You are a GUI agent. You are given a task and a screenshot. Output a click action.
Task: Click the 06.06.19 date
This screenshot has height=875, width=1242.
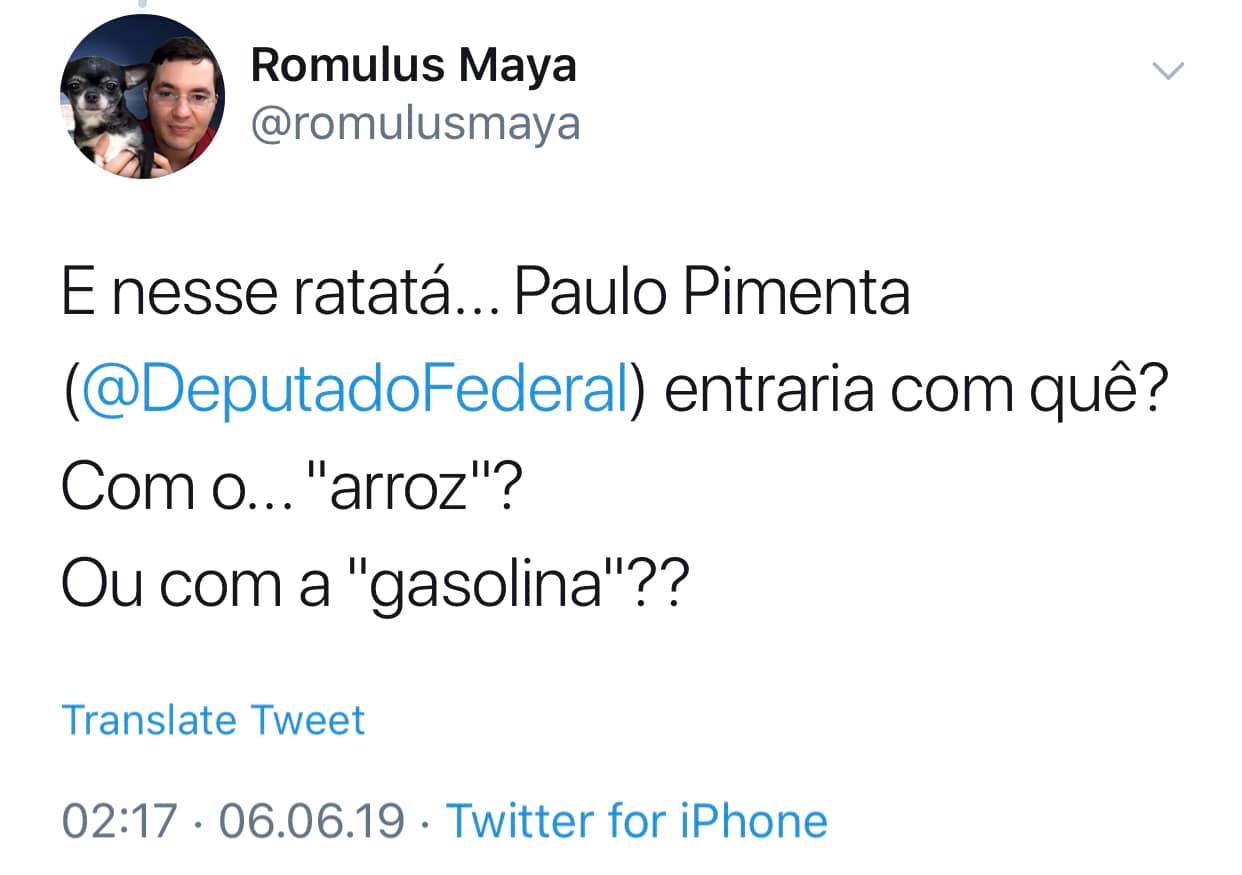pyautogui.click(x=312, y=821)
